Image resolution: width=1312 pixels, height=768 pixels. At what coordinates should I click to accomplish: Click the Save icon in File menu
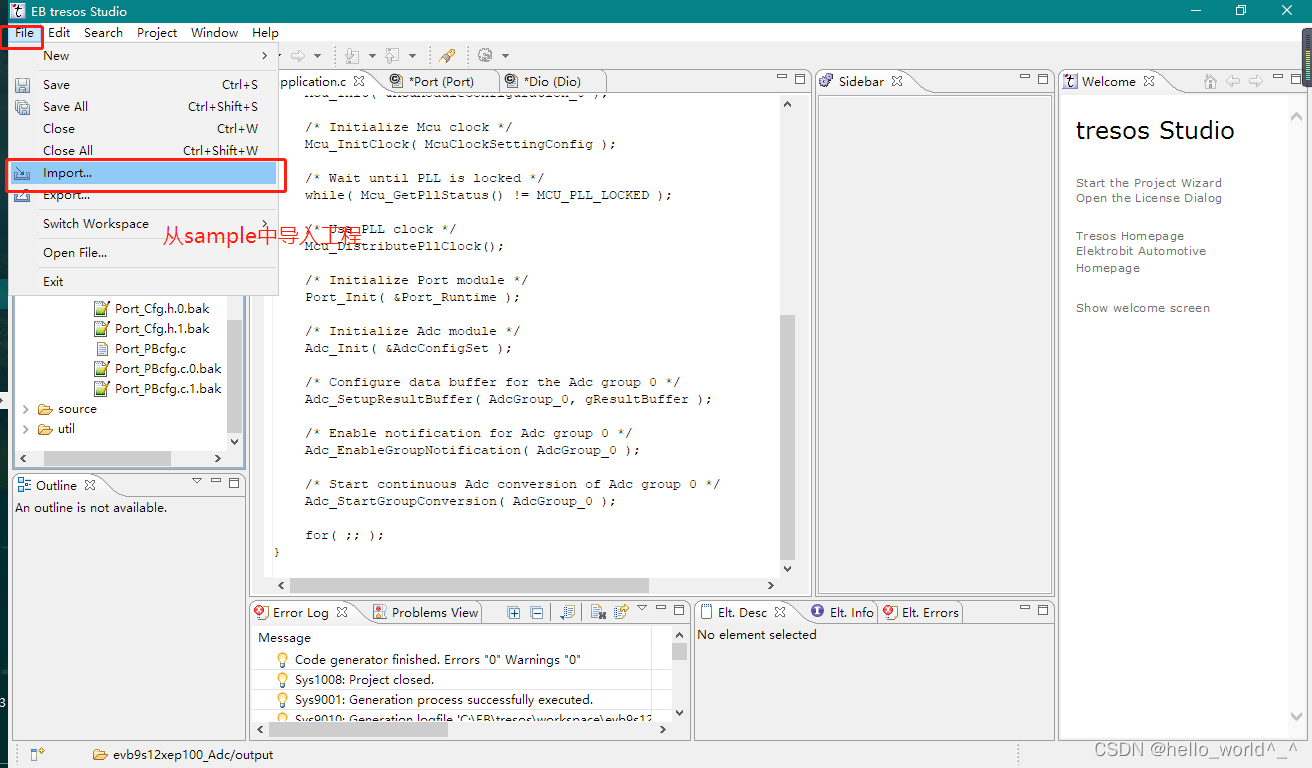(x=22, y=85)
